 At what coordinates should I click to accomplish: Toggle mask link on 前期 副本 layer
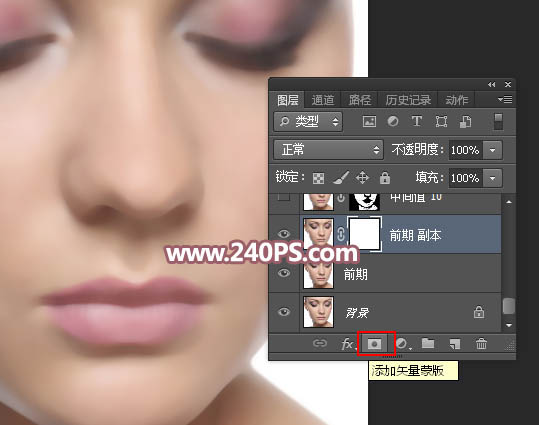click(341, 234)
